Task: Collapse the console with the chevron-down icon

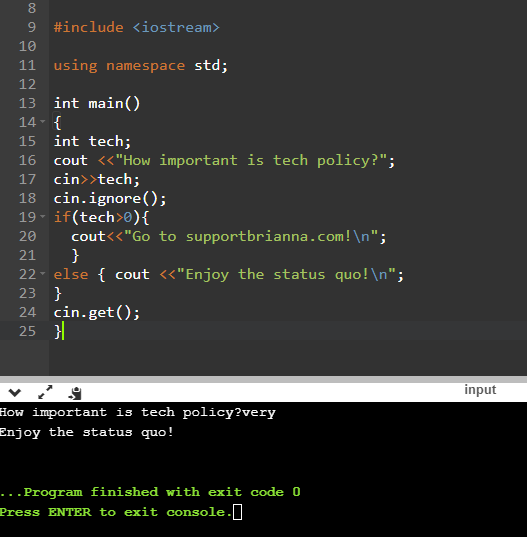Action: 15,392
